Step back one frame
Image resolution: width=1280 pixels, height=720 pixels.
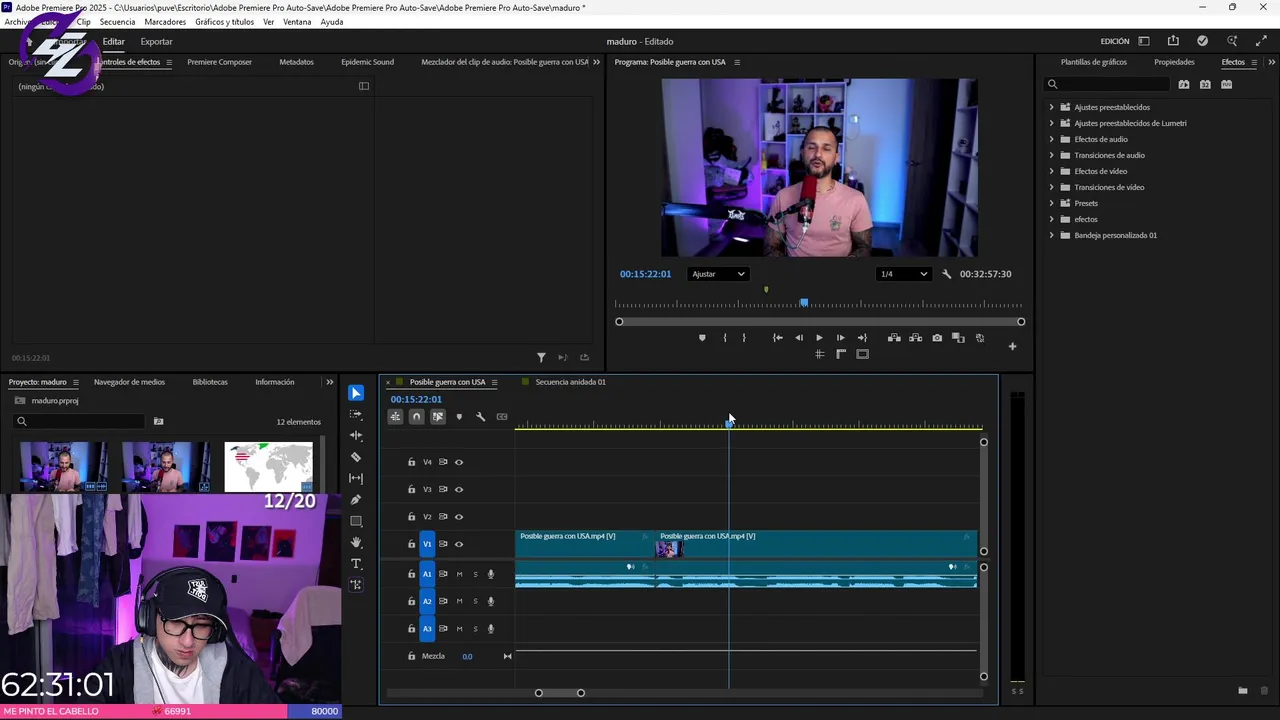[798, 338]
